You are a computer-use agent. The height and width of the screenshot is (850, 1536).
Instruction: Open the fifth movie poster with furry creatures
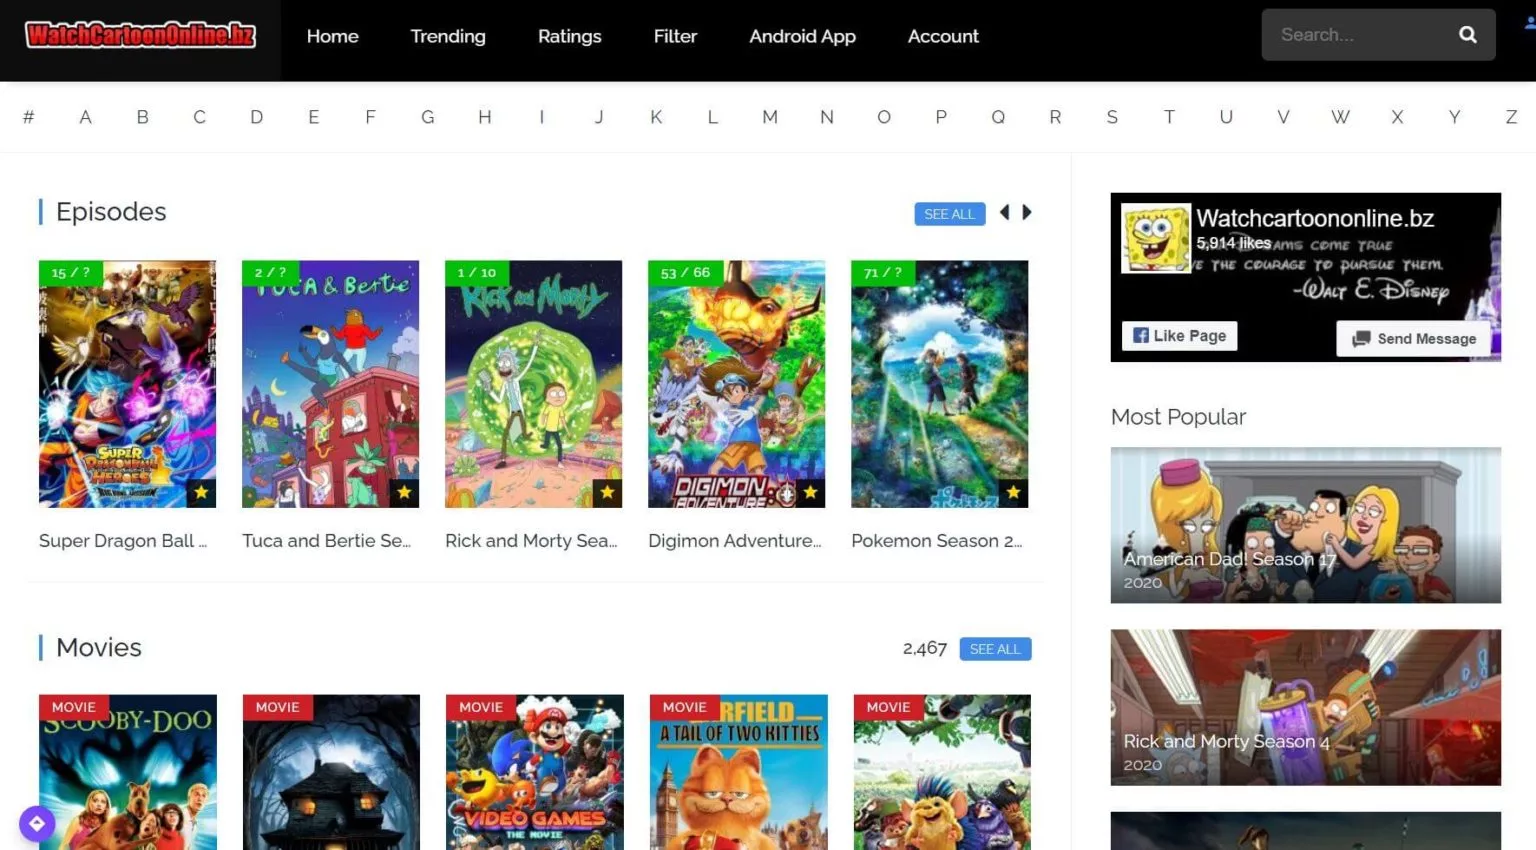[942, 772]
